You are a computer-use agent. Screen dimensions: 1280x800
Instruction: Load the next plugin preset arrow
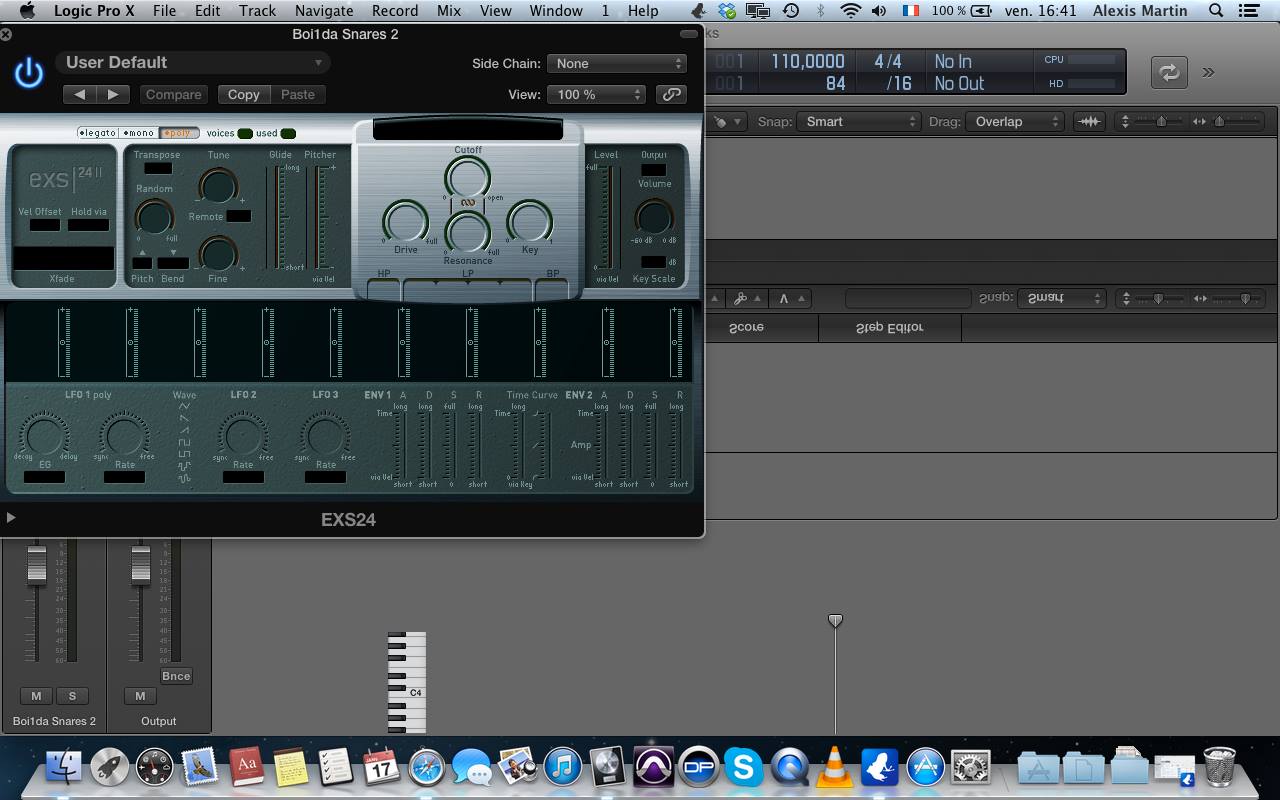click(x=113, y=94)
